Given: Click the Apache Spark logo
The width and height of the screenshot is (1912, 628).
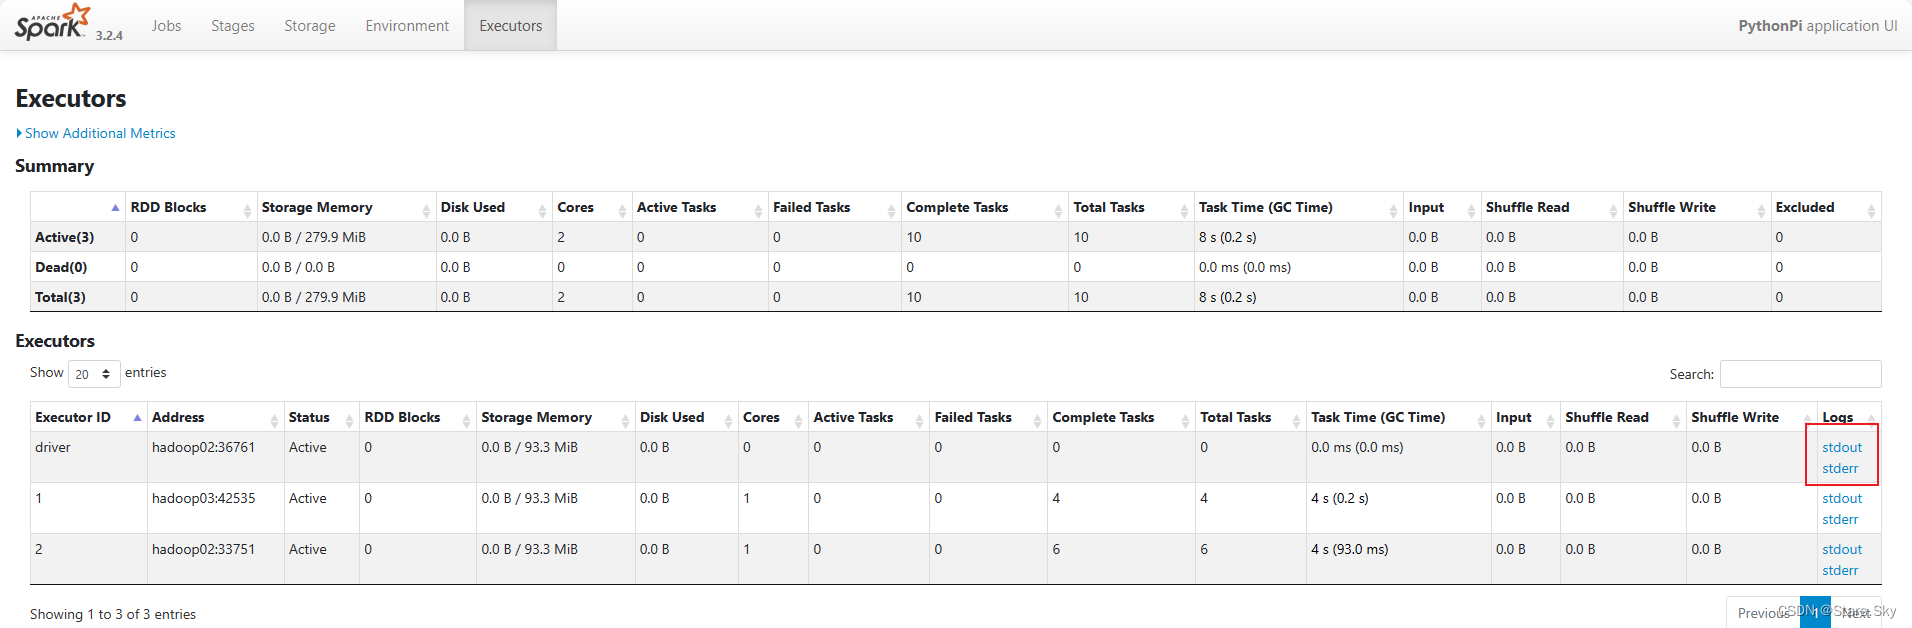Looking at the screenshot, I should click(52, 23).
